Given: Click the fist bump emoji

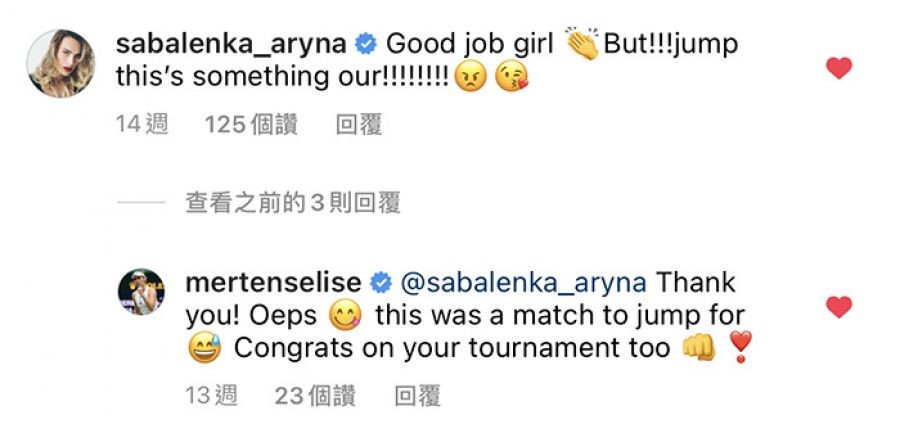Looking at the screenshot, I should 700,350.
